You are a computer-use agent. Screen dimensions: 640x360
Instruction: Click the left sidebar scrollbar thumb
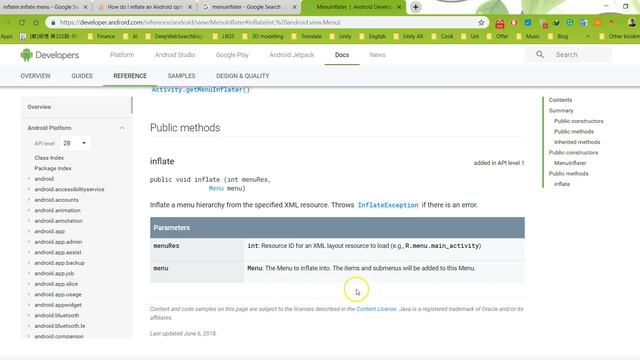132,105
